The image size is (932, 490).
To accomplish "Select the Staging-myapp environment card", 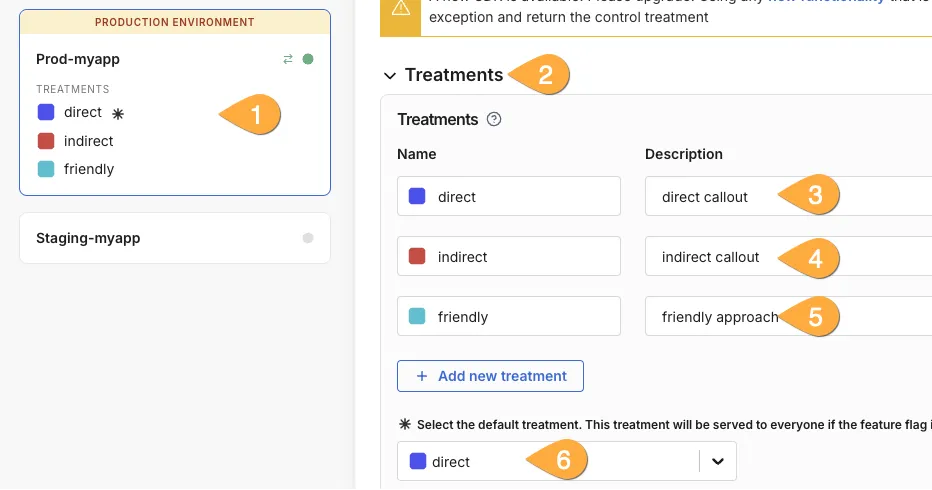I will (175, 238).
